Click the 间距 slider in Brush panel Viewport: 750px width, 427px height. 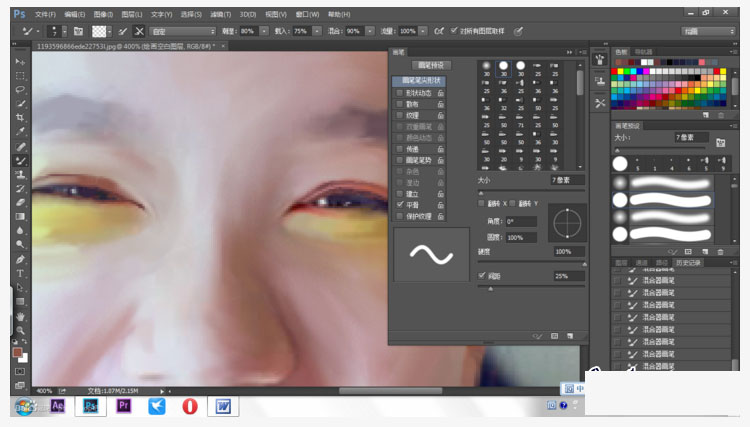tap(531, 287)
